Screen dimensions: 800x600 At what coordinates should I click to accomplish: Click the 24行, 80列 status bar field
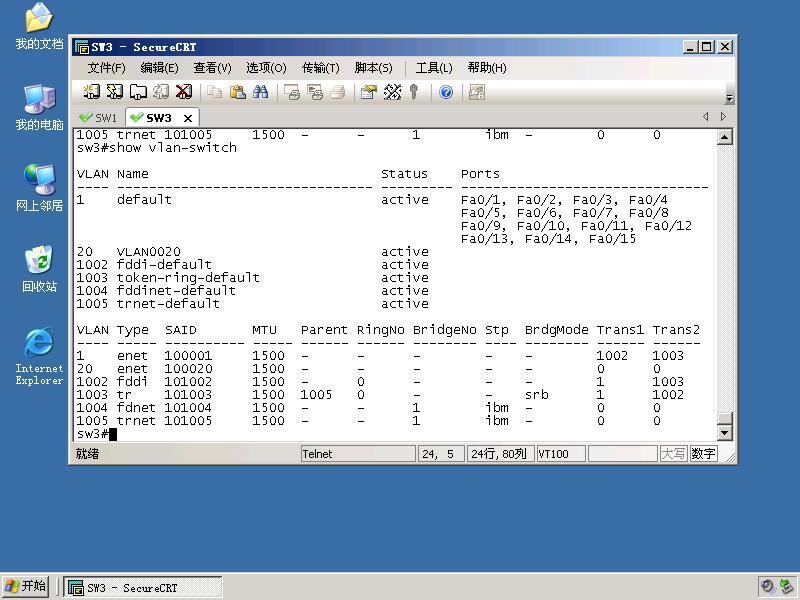(500, 454)
